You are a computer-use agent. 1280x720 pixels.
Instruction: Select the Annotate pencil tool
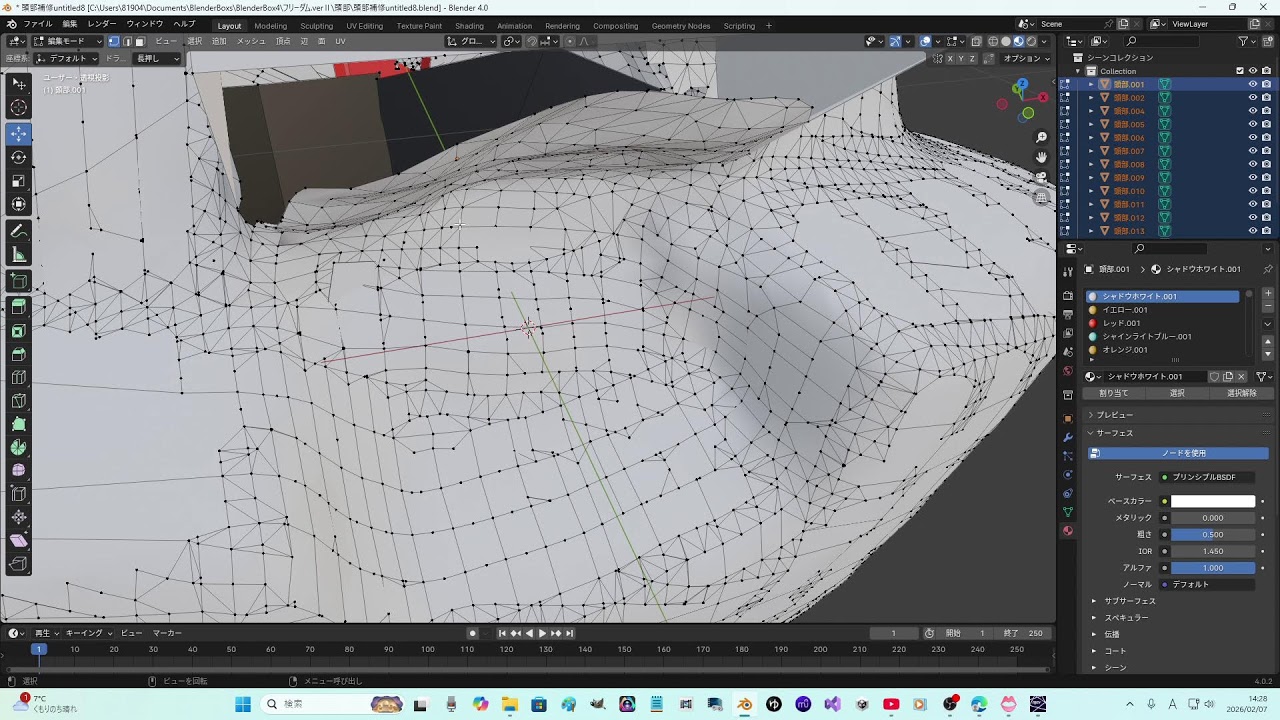19,232
